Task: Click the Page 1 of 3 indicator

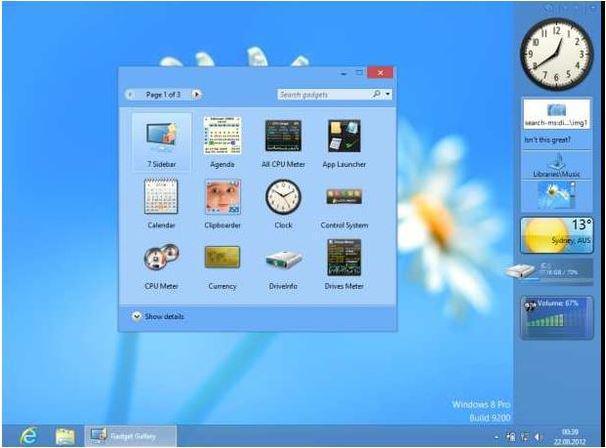Action: point(163,94)
